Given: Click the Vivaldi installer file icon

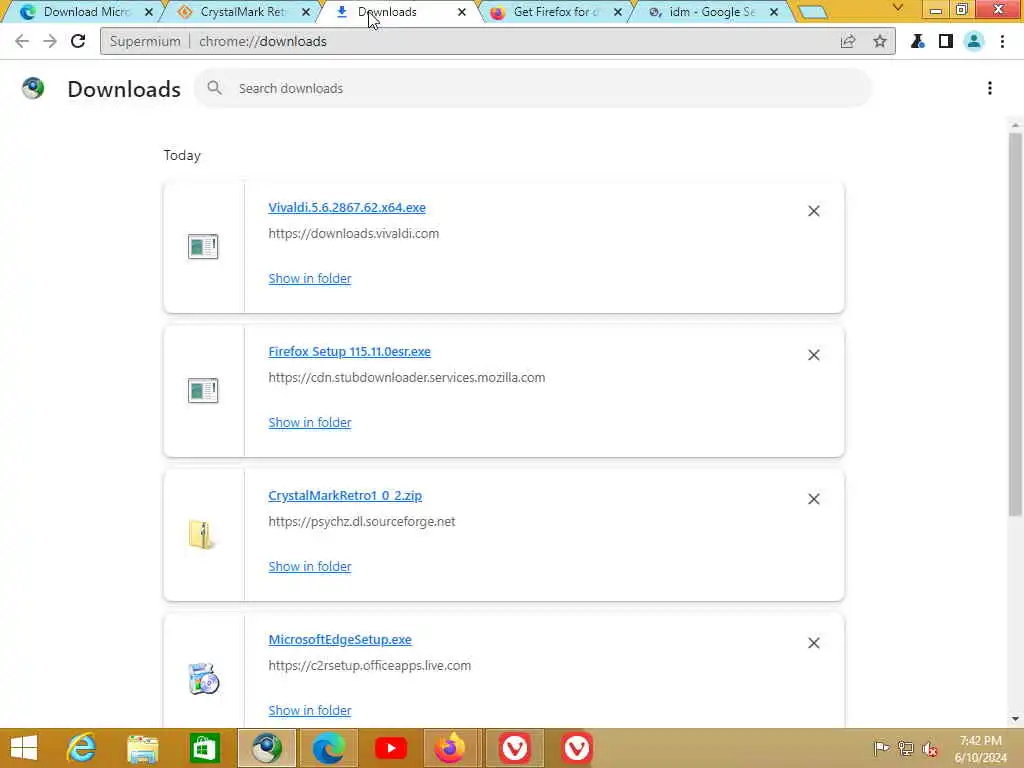Looking at the screenshot, I should [x=203, y=247].
